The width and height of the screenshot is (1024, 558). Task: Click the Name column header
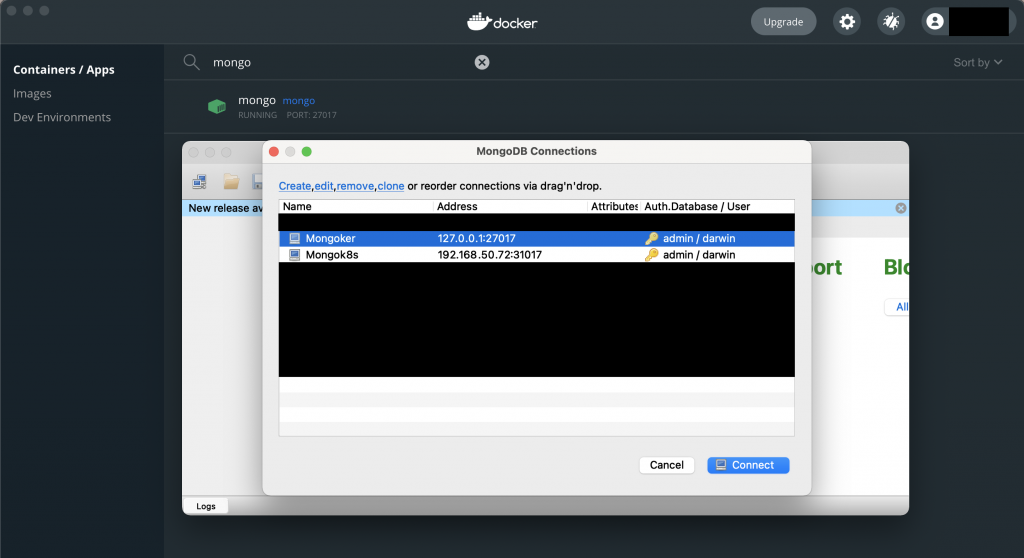coord(356,206)
